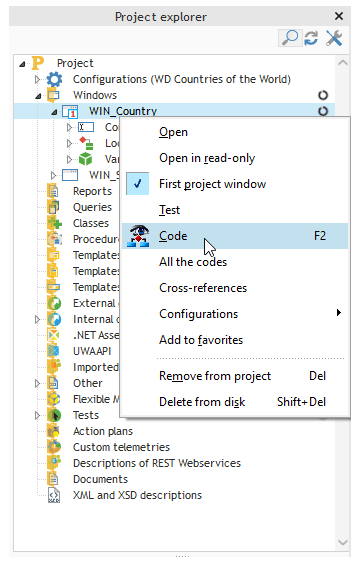Collapse the Windows node
Viewport: 362px width, 561px height.
[38, 96]
